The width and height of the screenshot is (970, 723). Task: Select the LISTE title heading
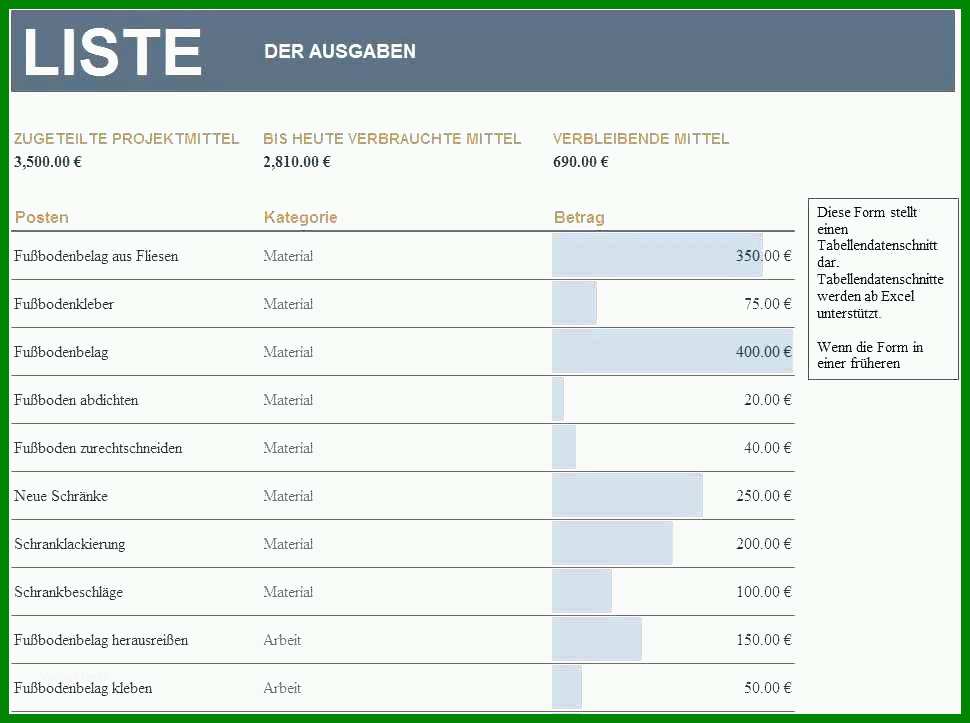tap(113, 53)
